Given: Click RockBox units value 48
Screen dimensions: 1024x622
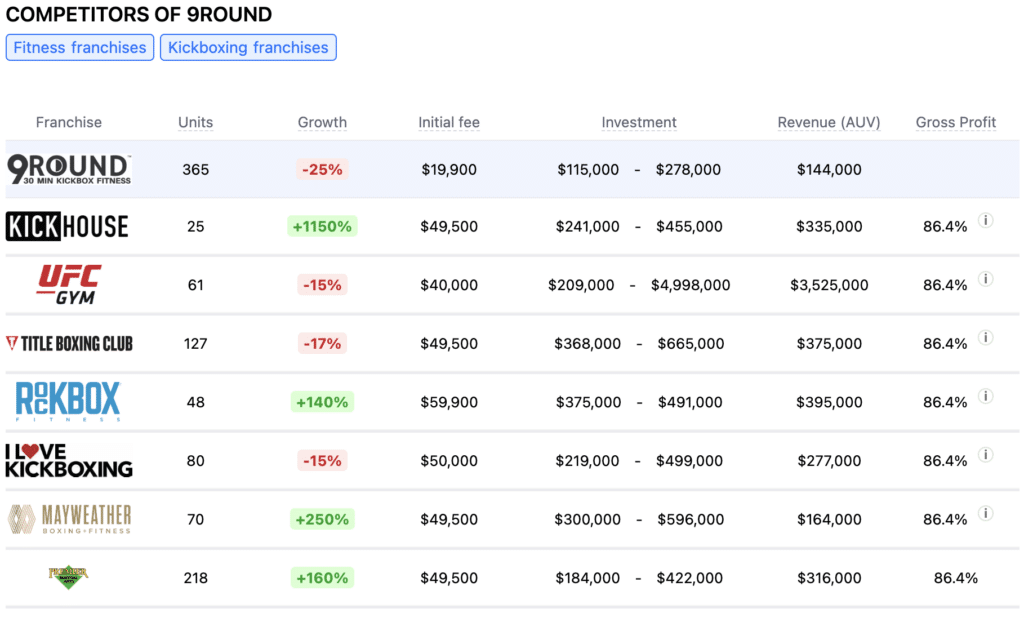Looking at the screenshot, I should click(195, 402).
